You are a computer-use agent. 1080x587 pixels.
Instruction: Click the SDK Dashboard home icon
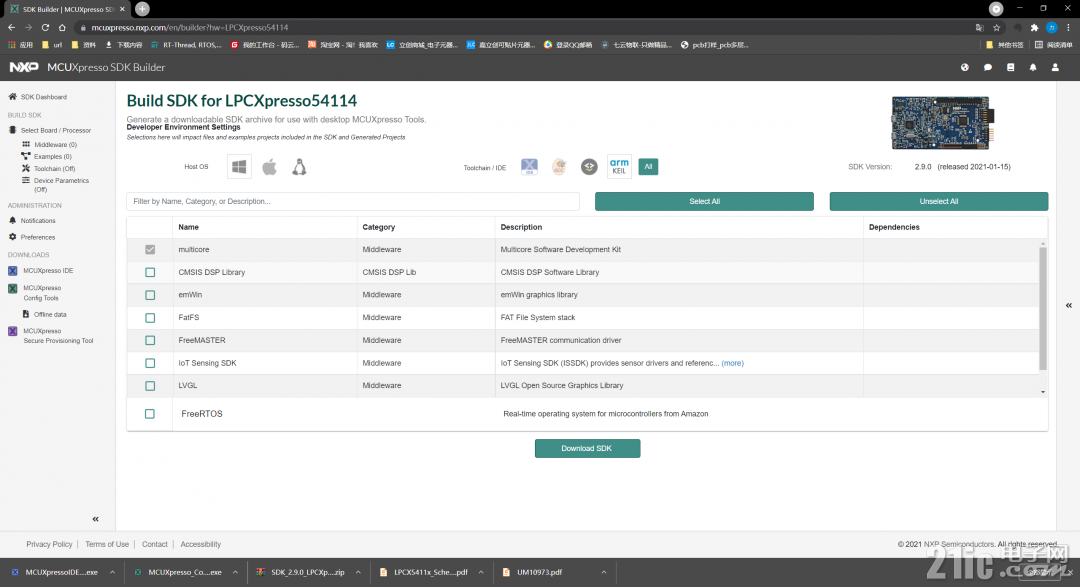tap(12, 96)
